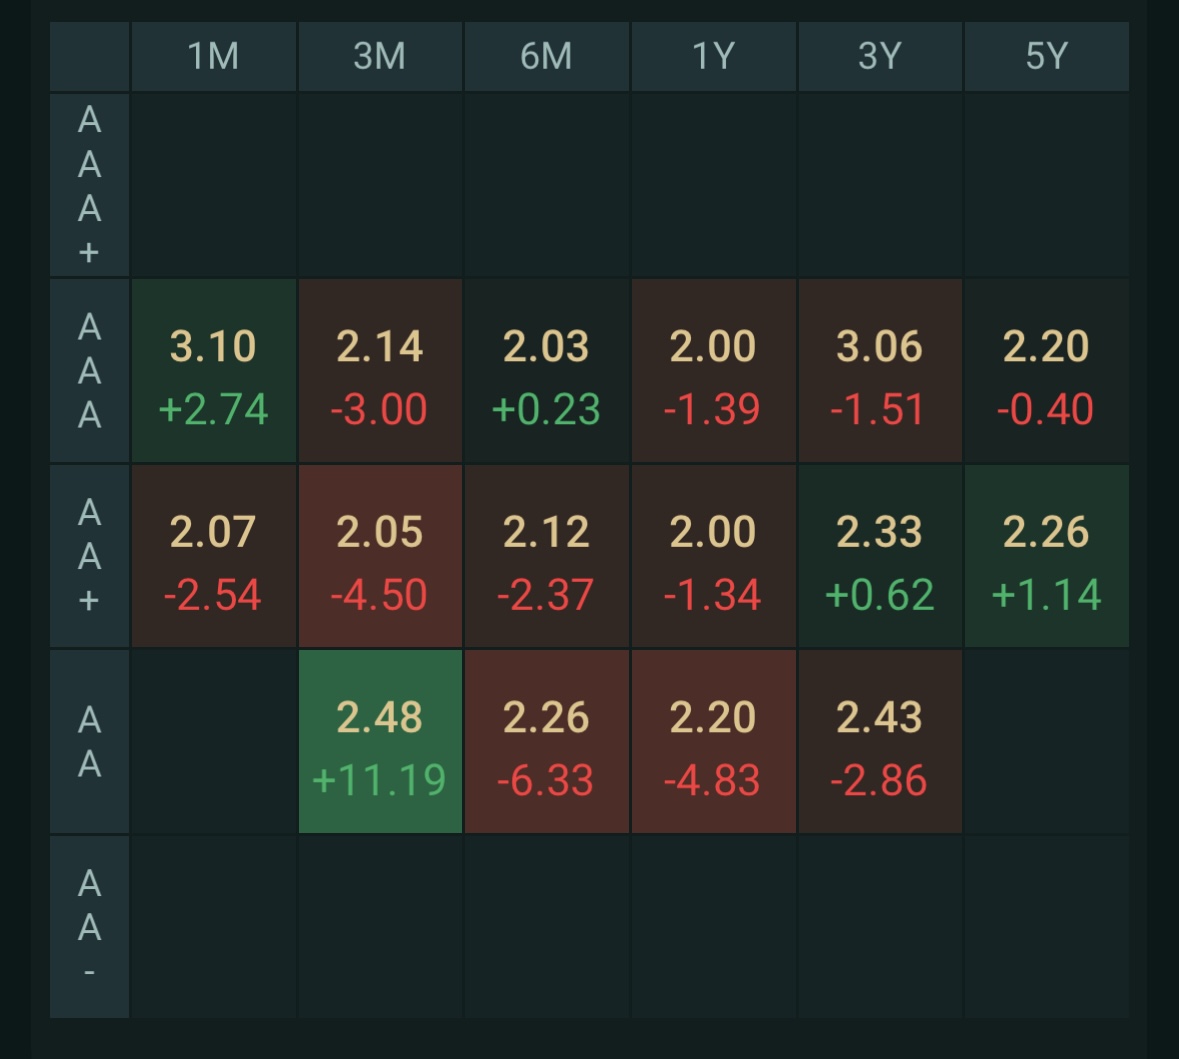
Task: Select the AA+ rating row label
Action: (x=90, y=556)
